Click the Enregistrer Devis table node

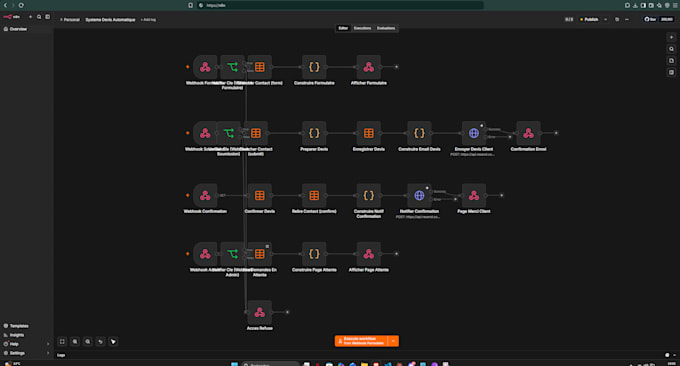coord(369,133)
